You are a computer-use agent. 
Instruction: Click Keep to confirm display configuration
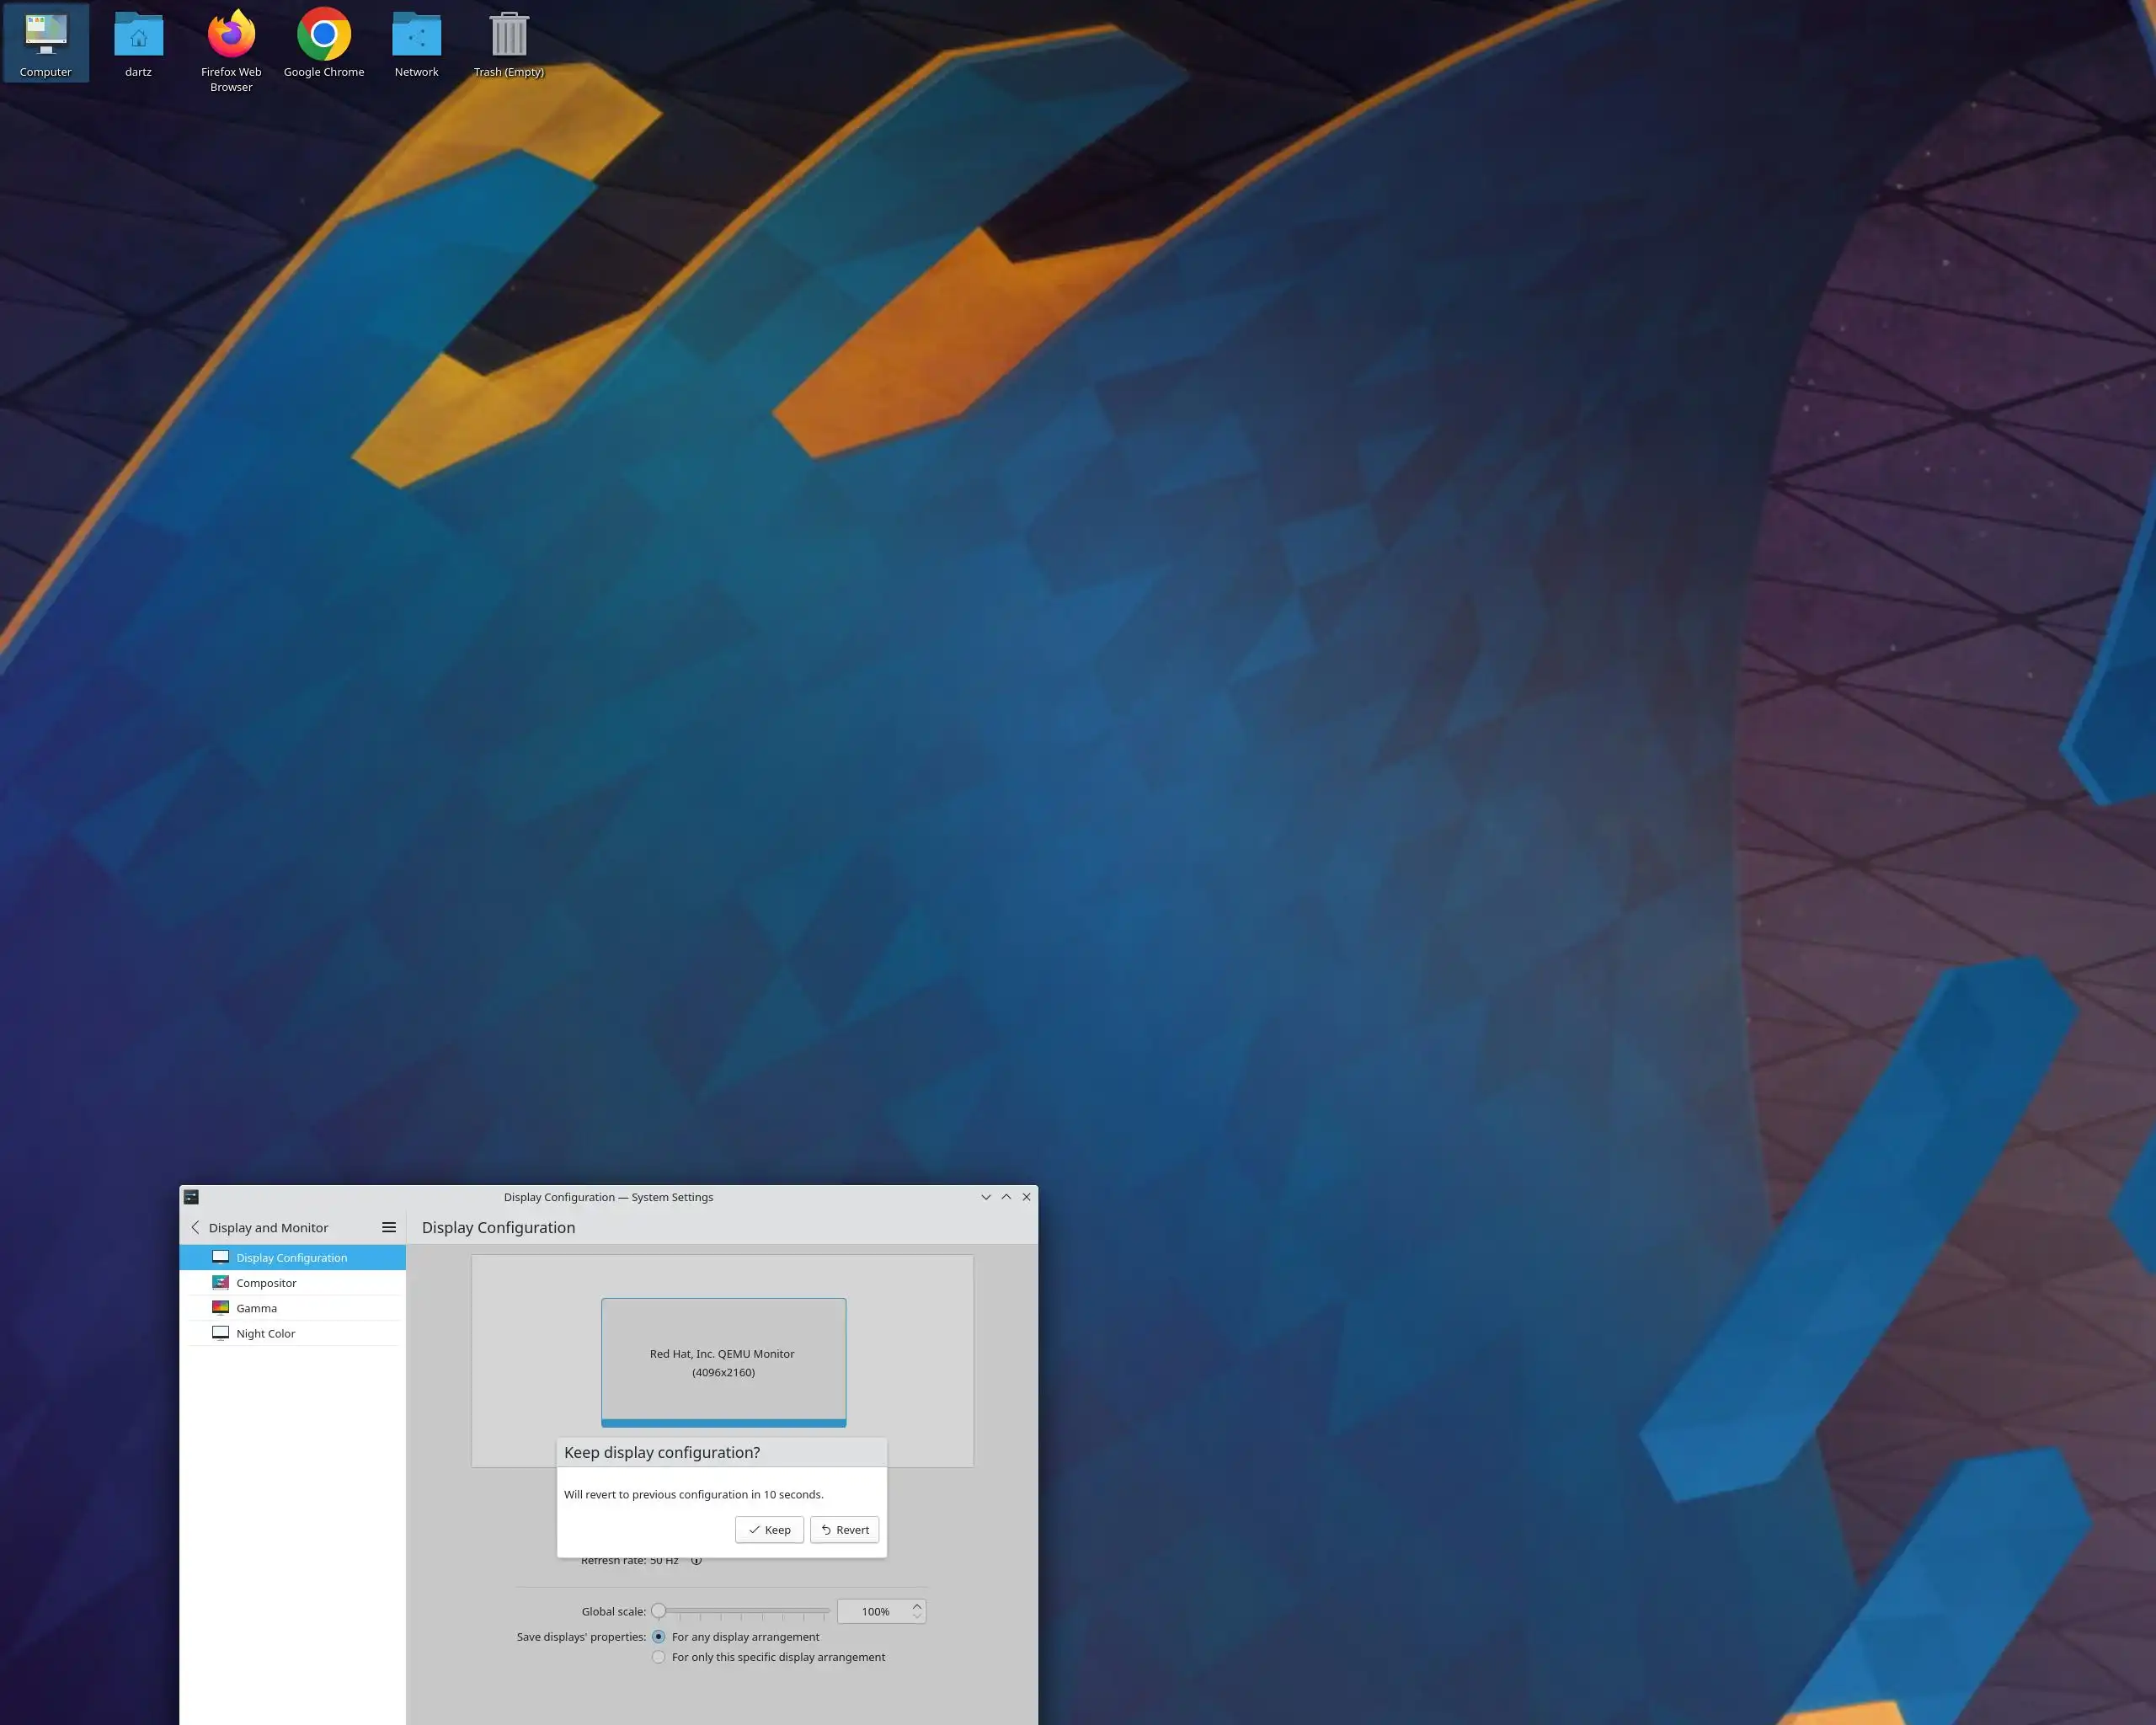point(769,1529)
